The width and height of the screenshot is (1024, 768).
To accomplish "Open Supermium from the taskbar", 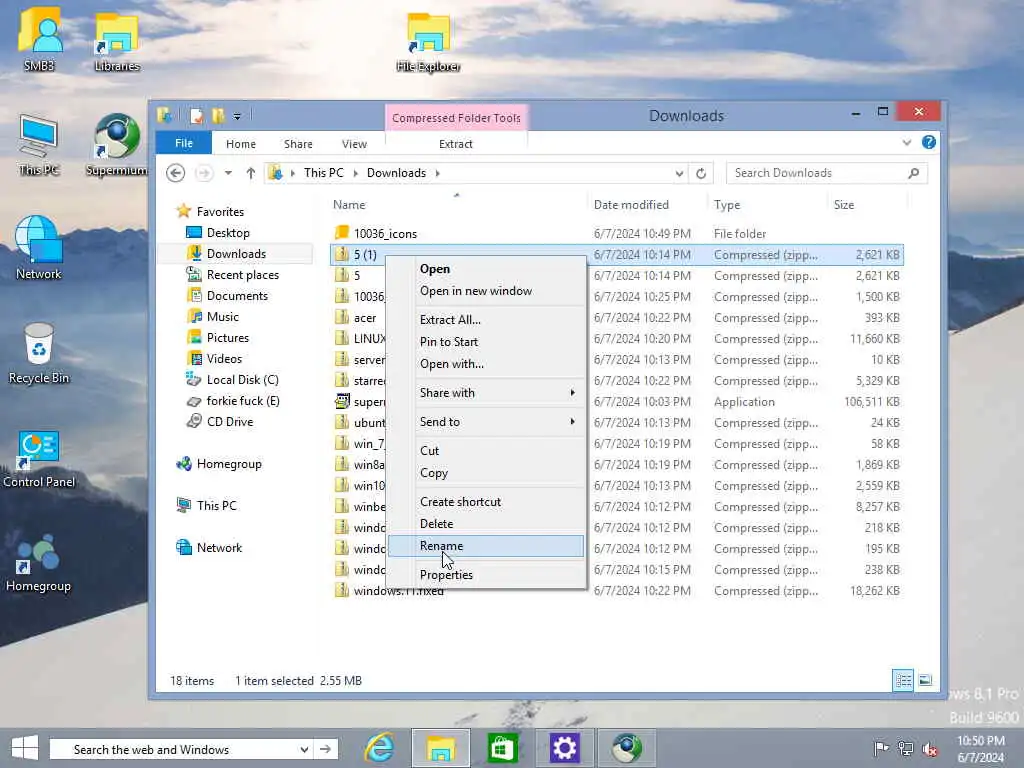I will pos(626,748).
